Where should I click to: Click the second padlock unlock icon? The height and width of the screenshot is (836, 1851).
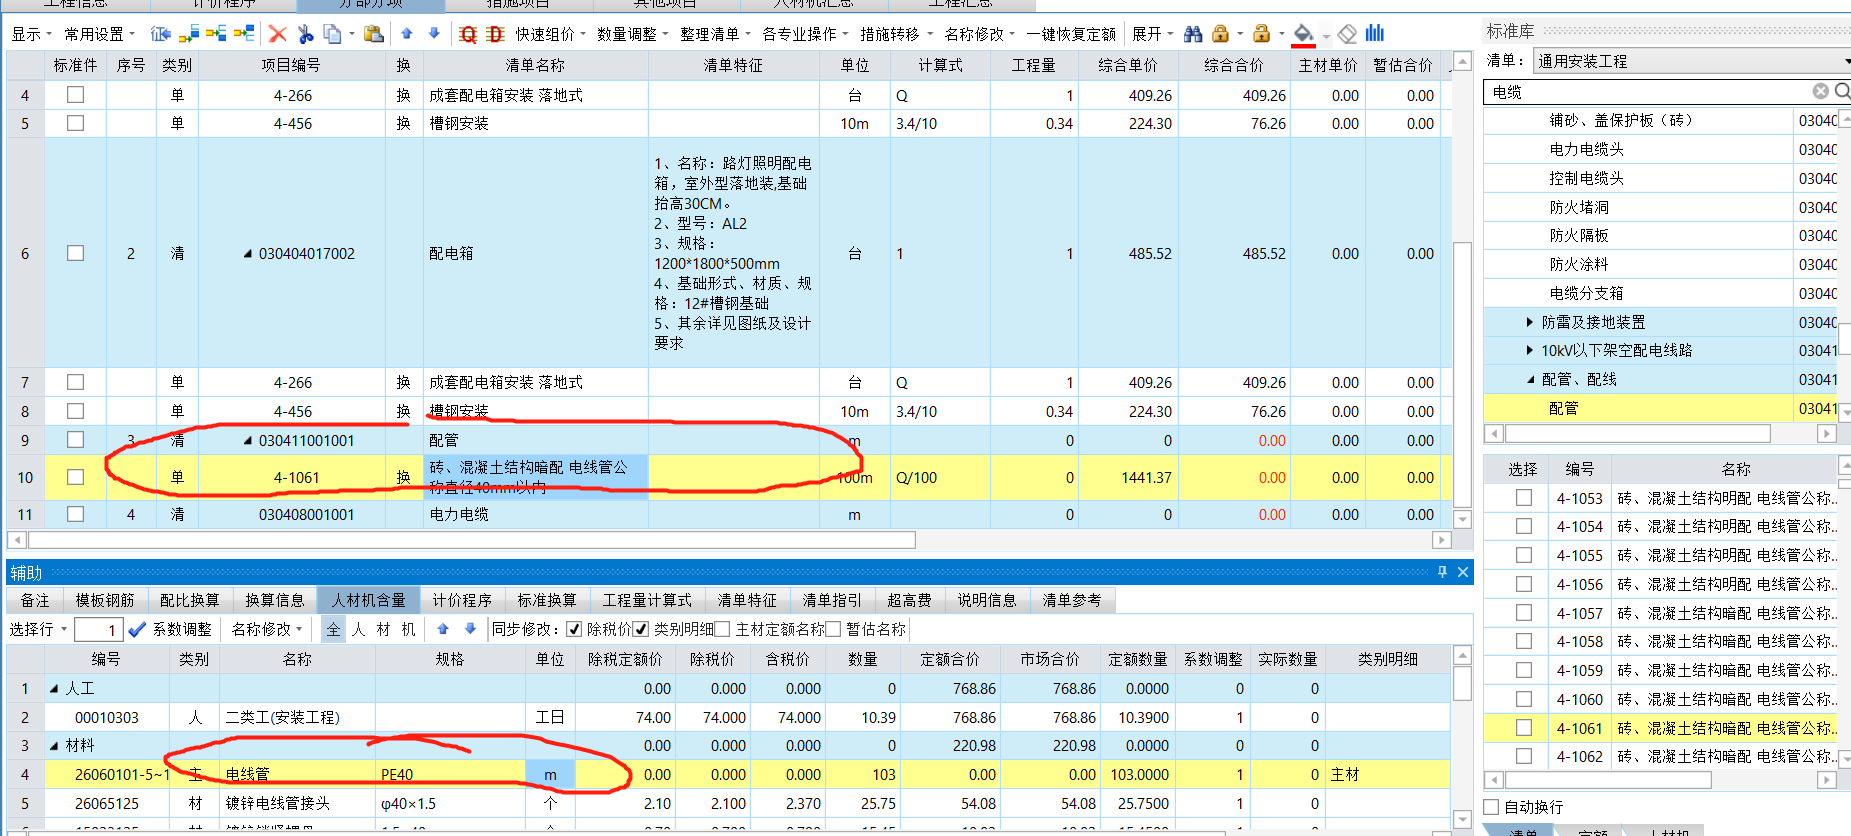click(1262, 34)
